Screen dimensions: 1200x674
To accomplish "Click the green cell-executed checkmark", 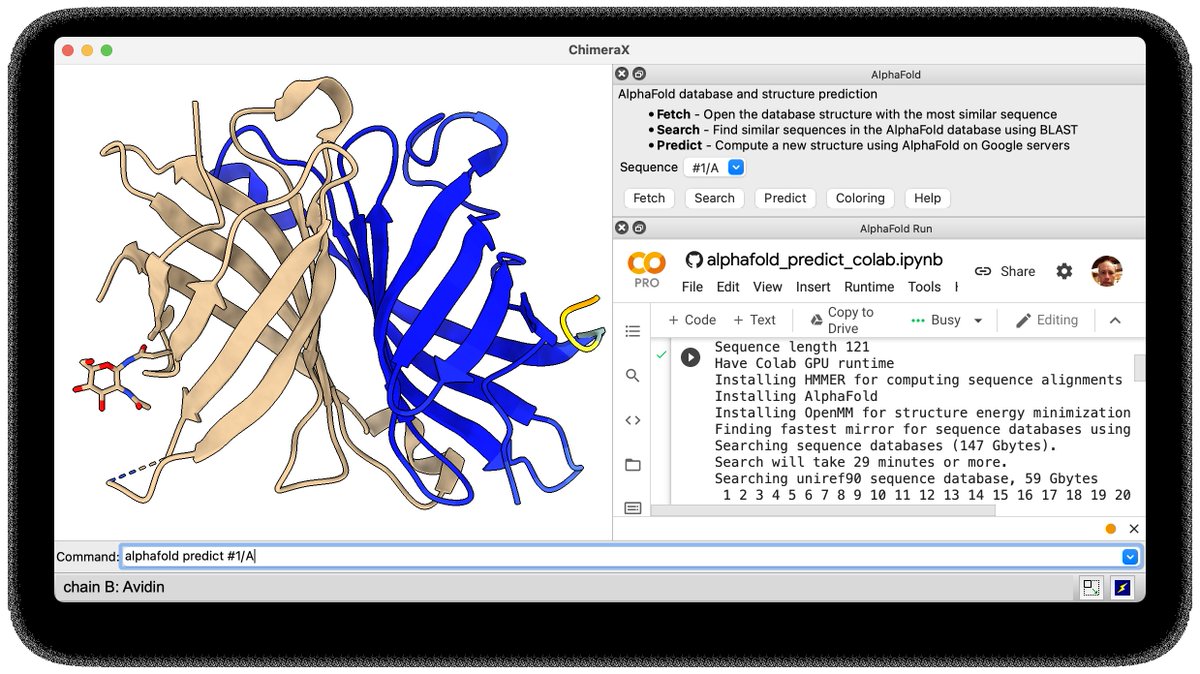I will 661,355.
